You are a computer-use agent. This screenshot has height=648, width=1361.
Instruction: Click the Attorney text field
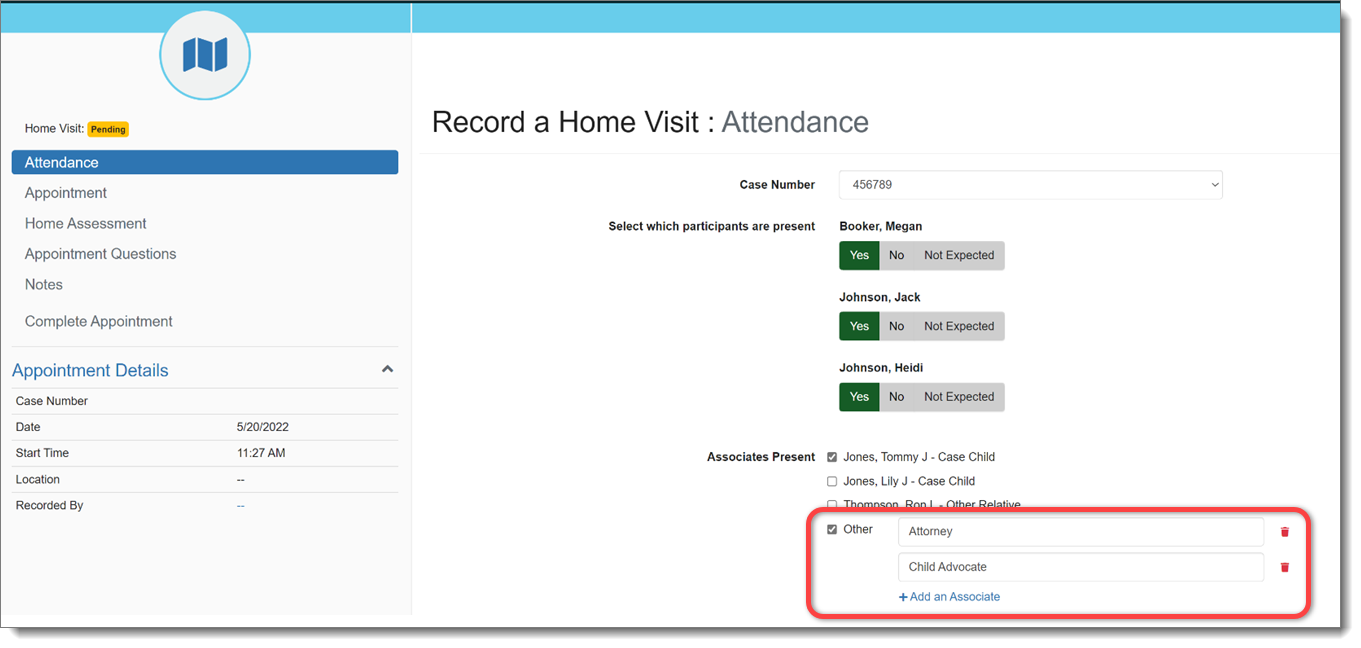1080,532
